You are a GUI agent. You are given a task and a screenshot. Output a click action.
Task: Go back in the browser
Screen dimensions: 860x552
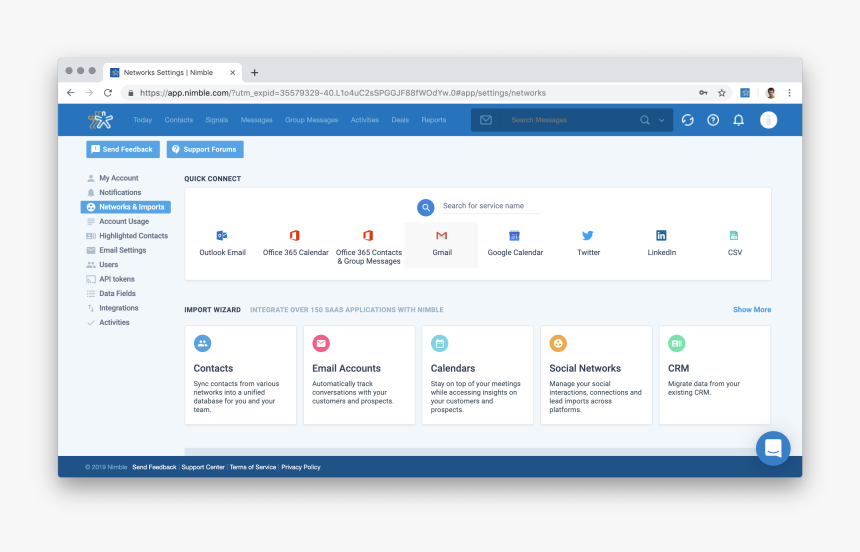click(71, 93)
